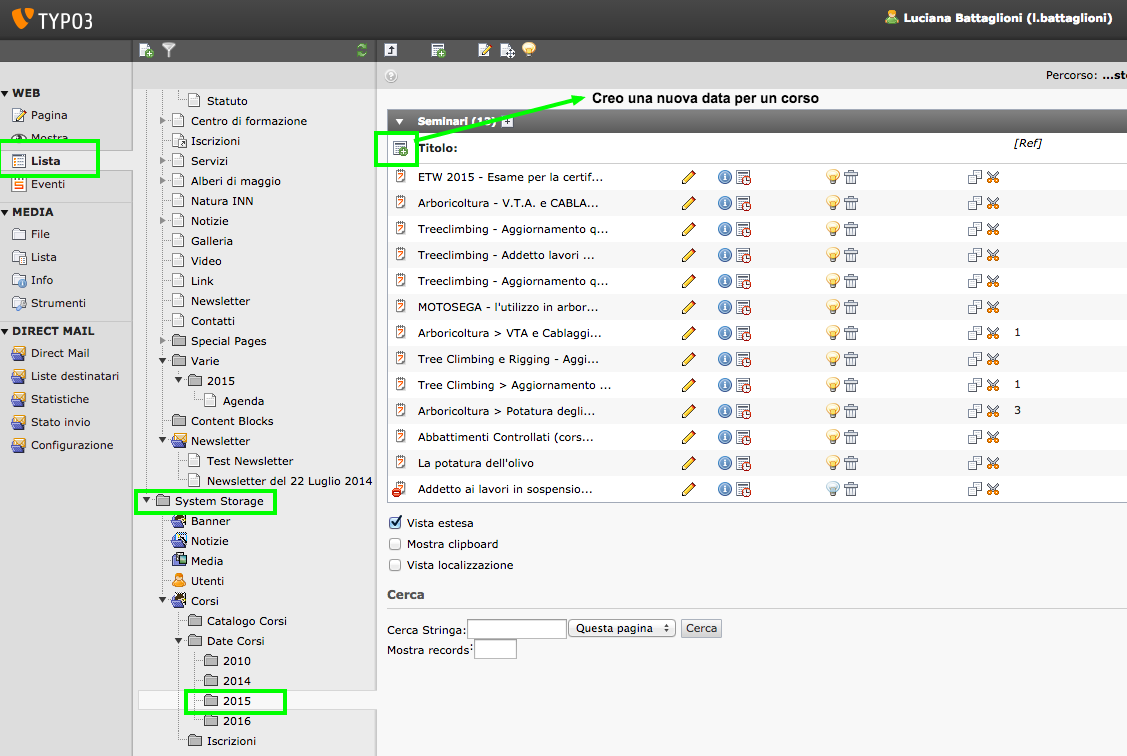Edit the ETW 2015 seminar with pencil icon

689,177
